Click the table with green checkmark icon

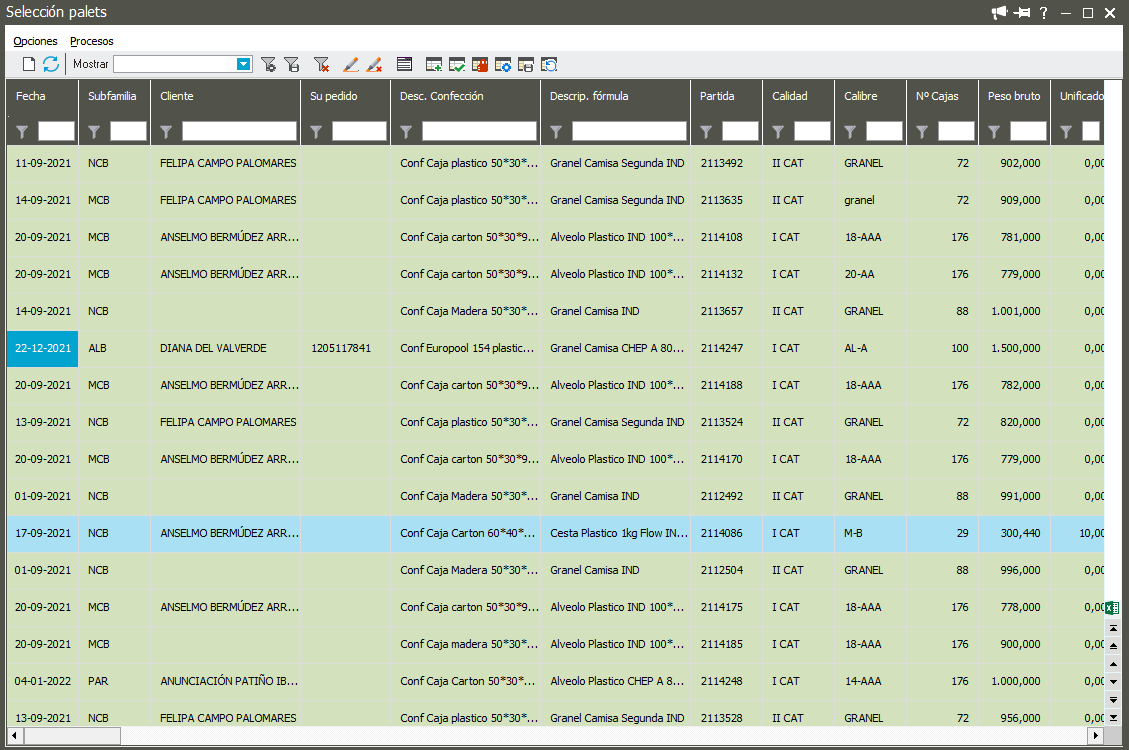[457, 64]
